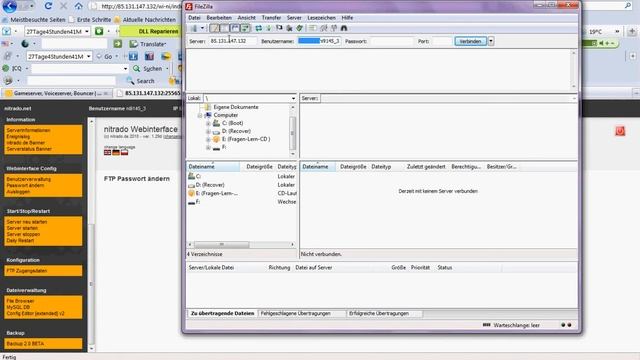Expand the C: (Boot) tree node
The height and width of the screenshot is (360, 640).
pyautogui.click(x=208, y=123)
